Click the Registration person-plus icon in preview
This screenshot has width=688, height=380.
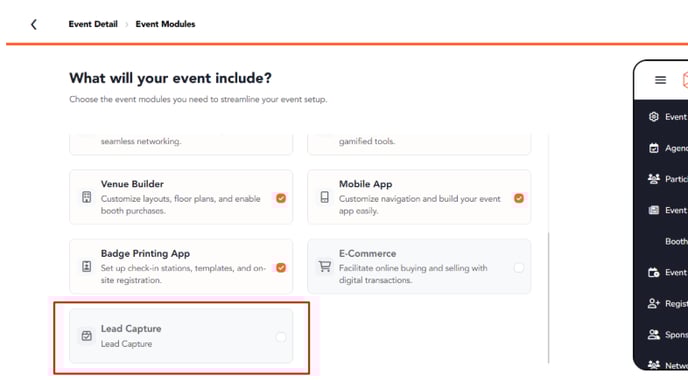[x=654, y=303]
